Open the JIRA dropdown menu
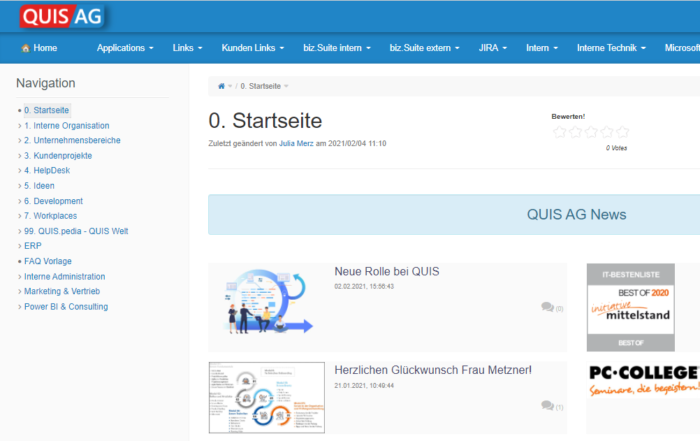 coord(493,48)
